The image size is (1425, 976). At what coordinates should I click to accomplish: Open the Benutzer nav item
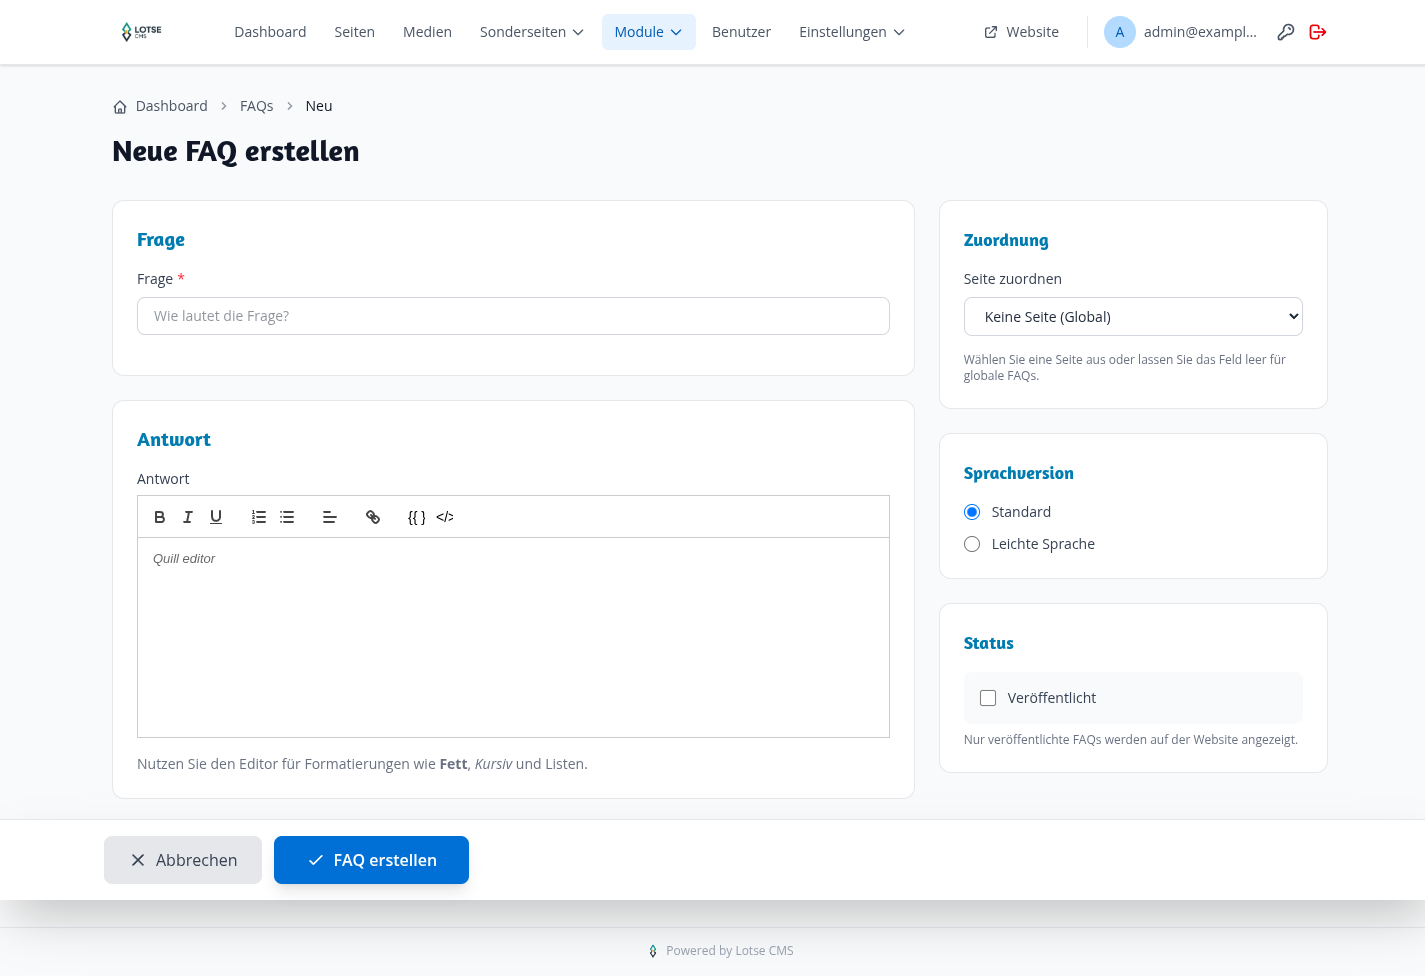pyautogui.click(x=742, y=32)
